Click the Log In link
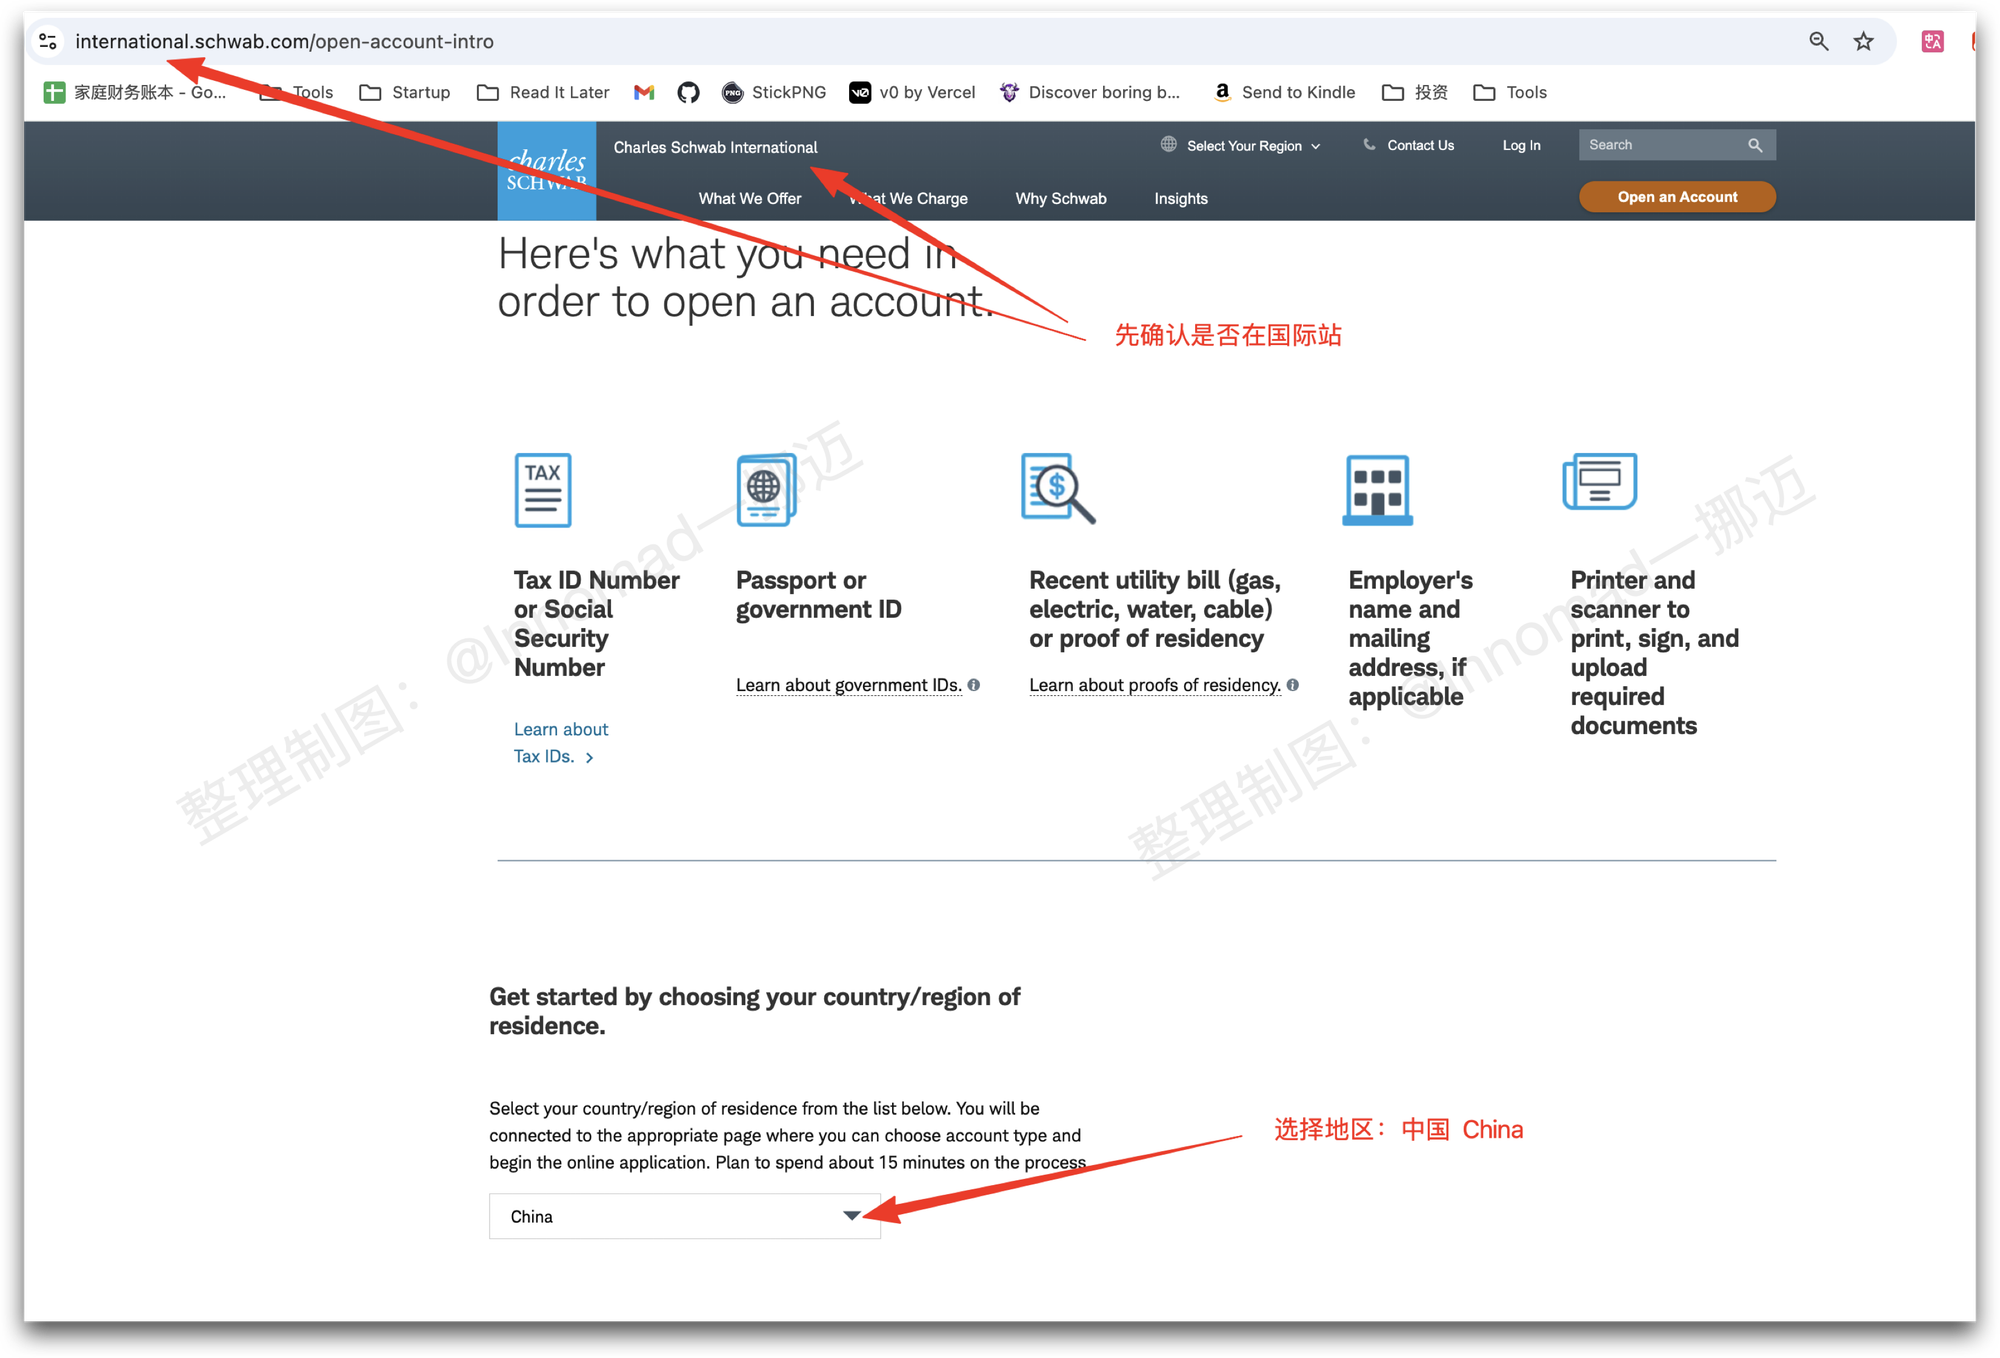 (x=1521, y=146)
